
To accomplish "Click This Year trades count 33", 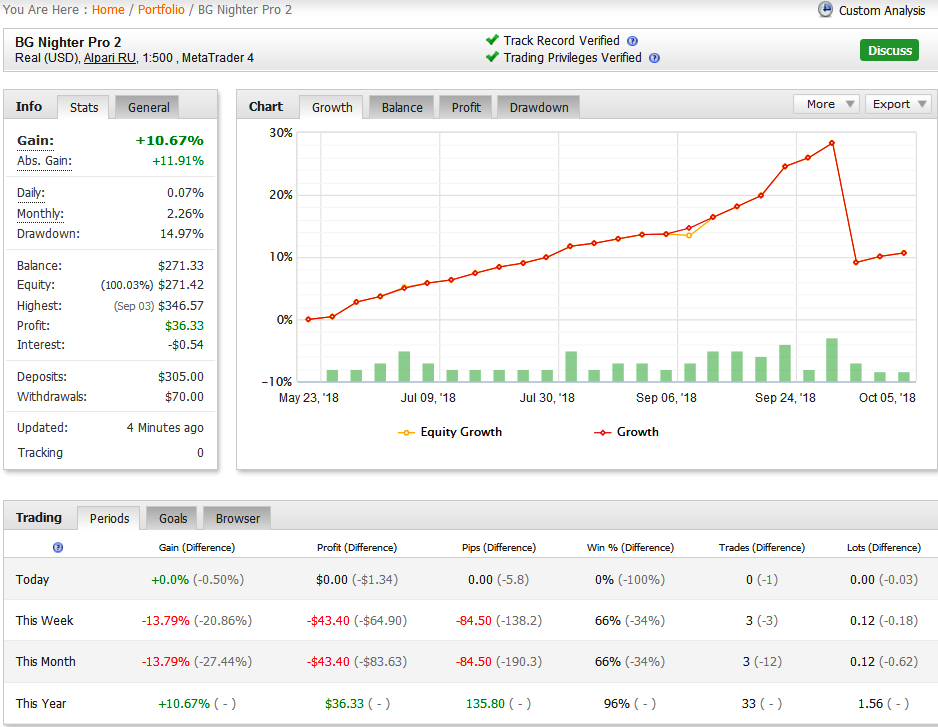I will (749, 704).
